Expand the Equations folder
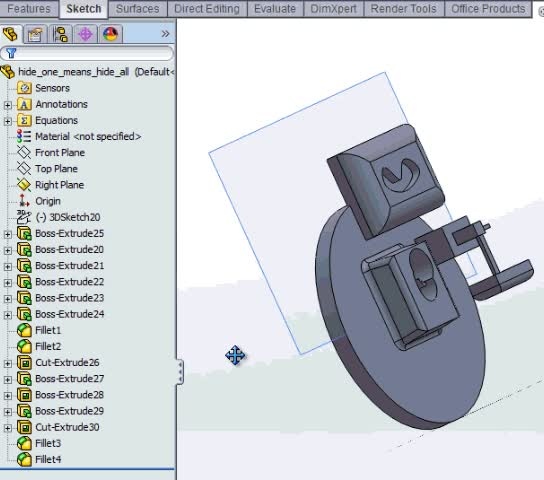Viewport: 544px width, 480px height. [x=8, y=121]
